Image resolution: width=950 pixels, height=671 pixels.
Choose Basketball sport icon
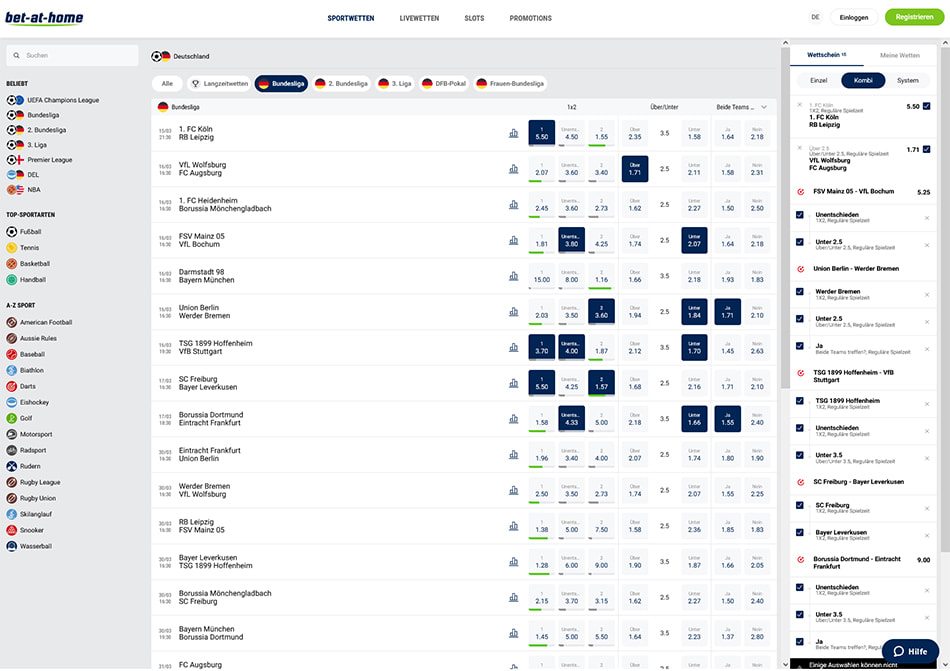pos(12,263)
